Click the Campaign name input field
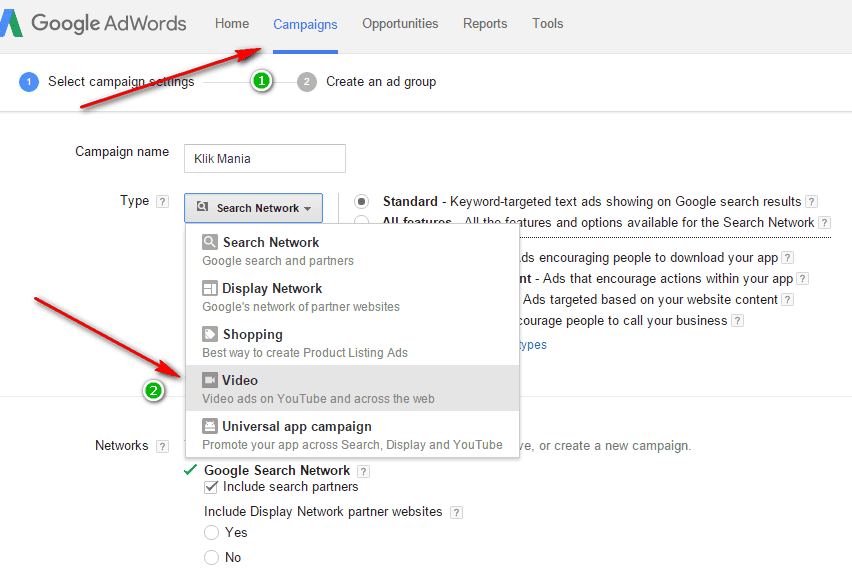The image size is (852, 572). [265, 159]
